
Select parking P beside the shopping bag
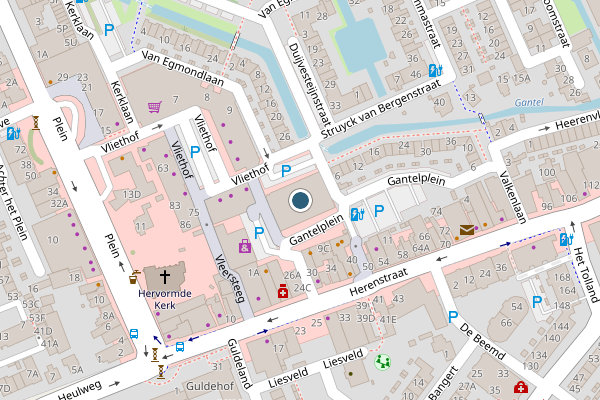259,232
